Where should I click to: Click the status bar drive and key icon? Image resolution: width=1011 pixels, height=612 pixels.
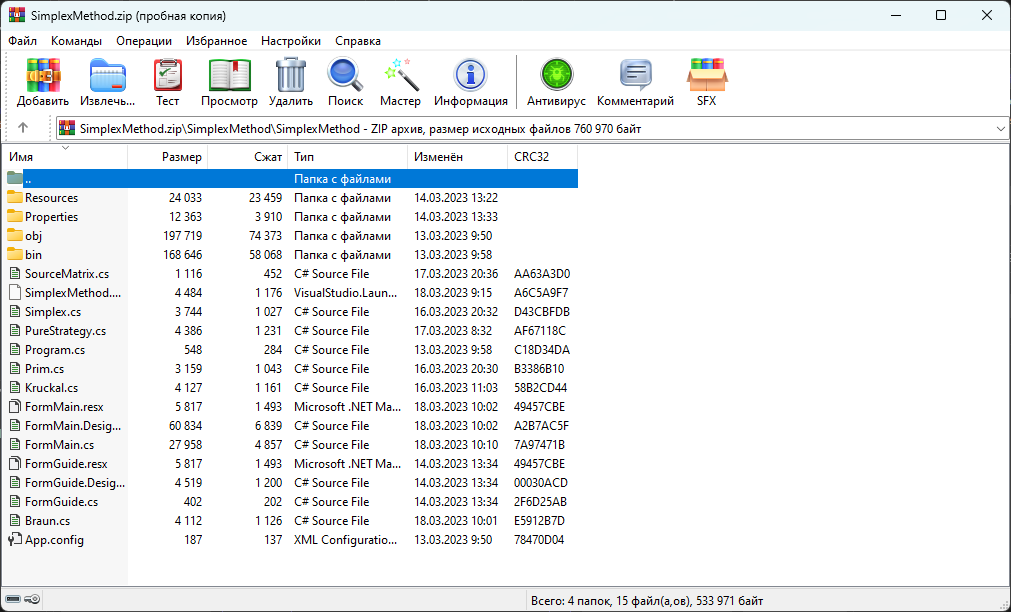point(23,600)
